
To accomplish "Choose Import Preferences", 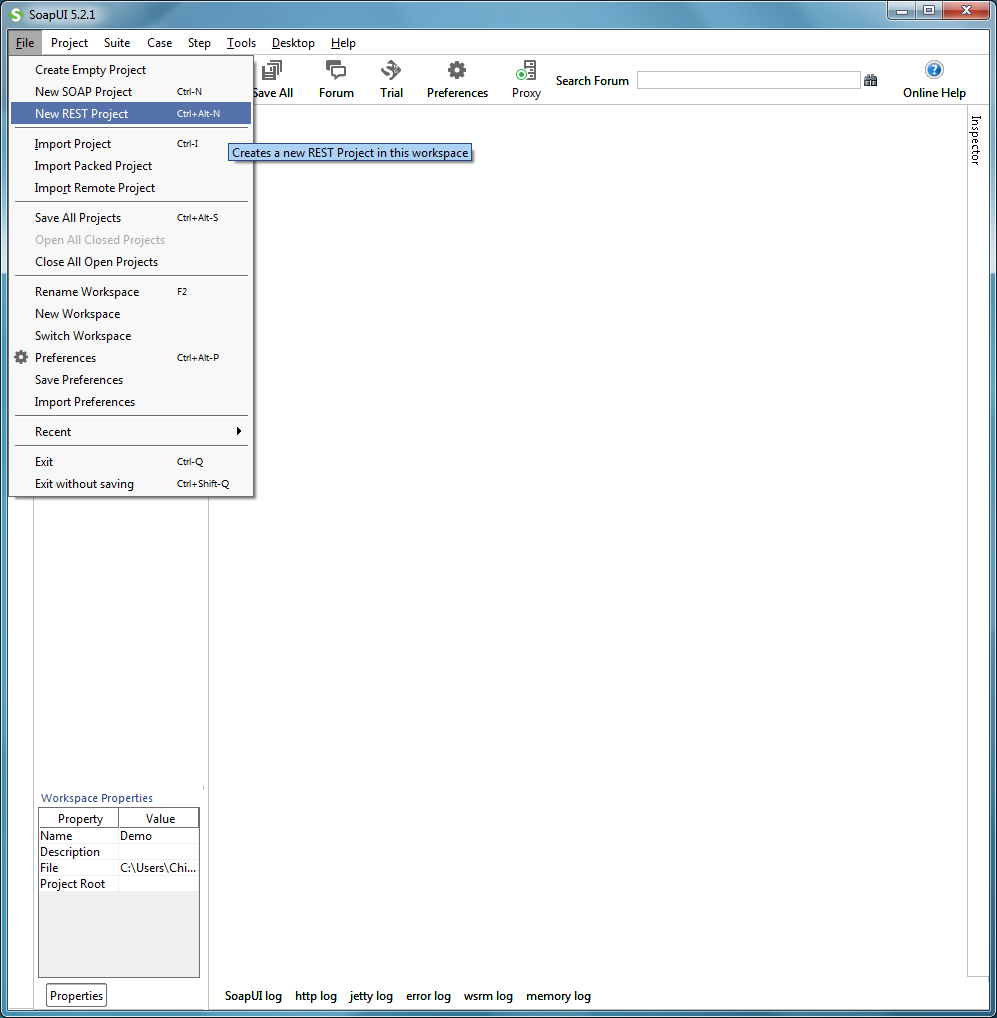I will point(131,402).
